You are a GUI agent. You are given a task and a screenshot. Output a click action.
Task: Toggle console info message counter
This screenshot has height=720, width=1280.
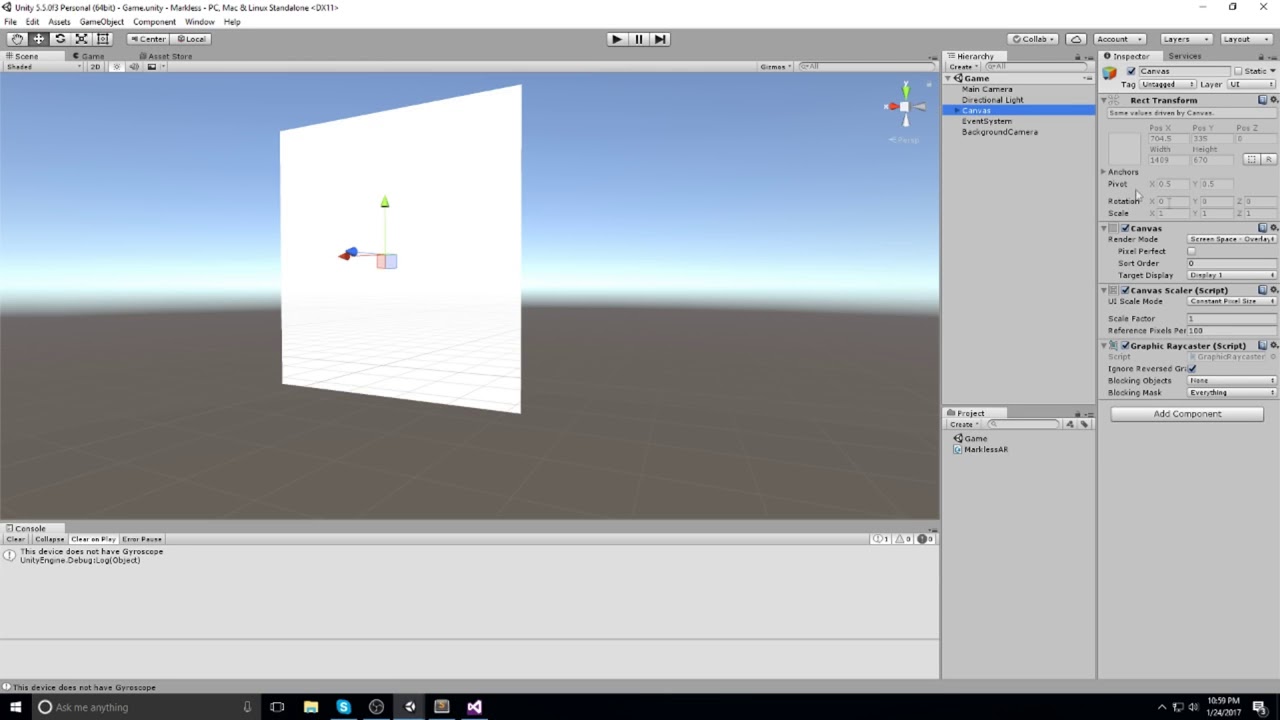[x=880, y=539]
